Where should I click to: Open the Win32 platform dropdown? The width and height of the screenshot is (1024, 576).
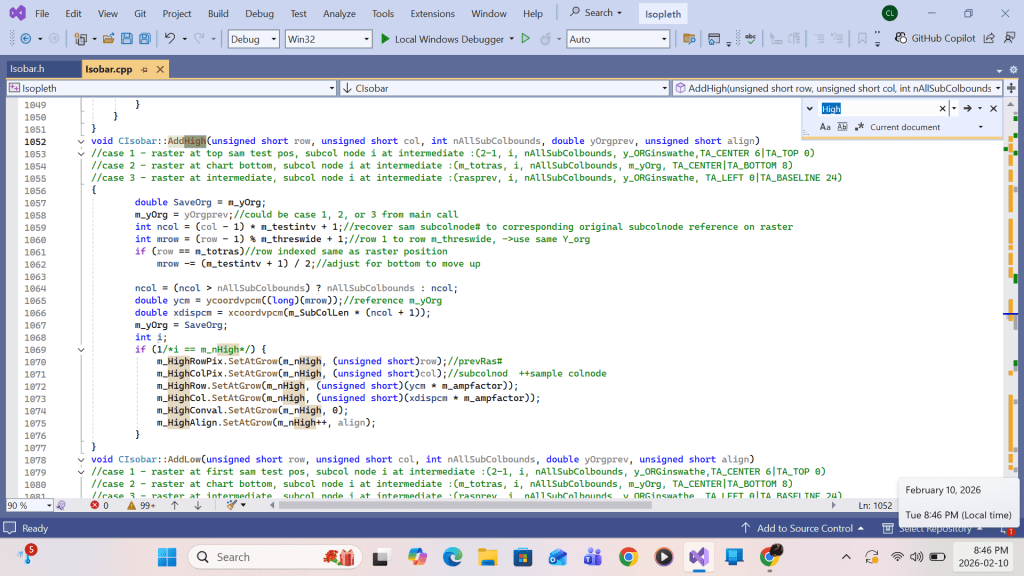[327, 39]
